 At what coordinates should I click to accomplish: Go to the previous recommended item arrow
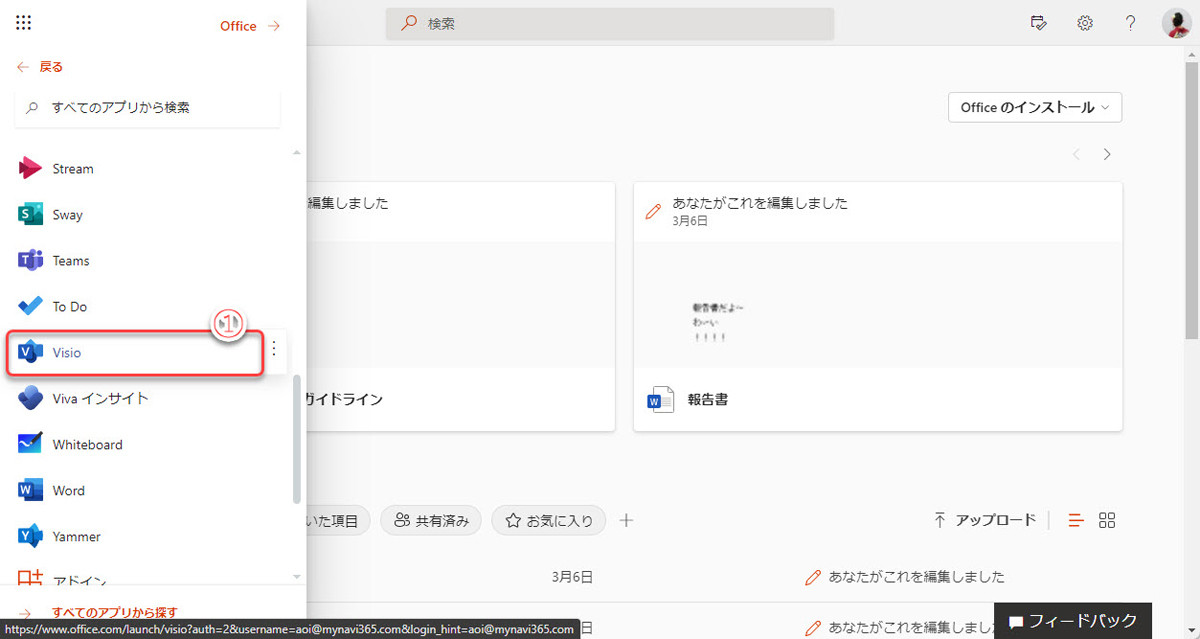coord(1076,154)
